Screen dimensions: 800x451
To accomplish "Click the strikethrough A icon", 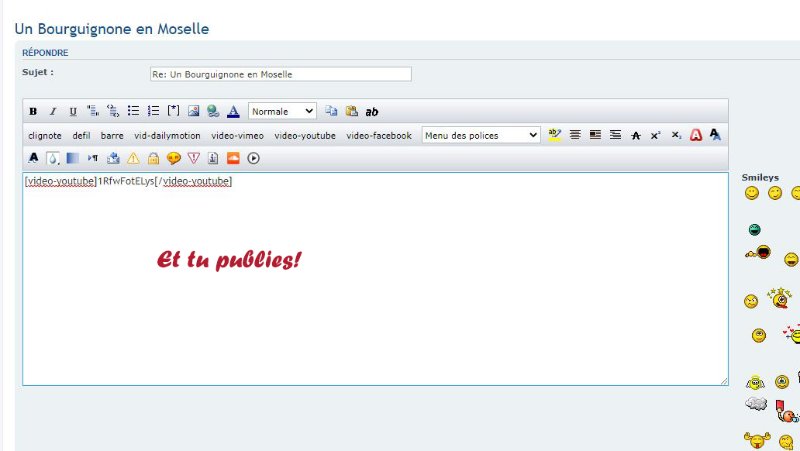I will [636, 135].
